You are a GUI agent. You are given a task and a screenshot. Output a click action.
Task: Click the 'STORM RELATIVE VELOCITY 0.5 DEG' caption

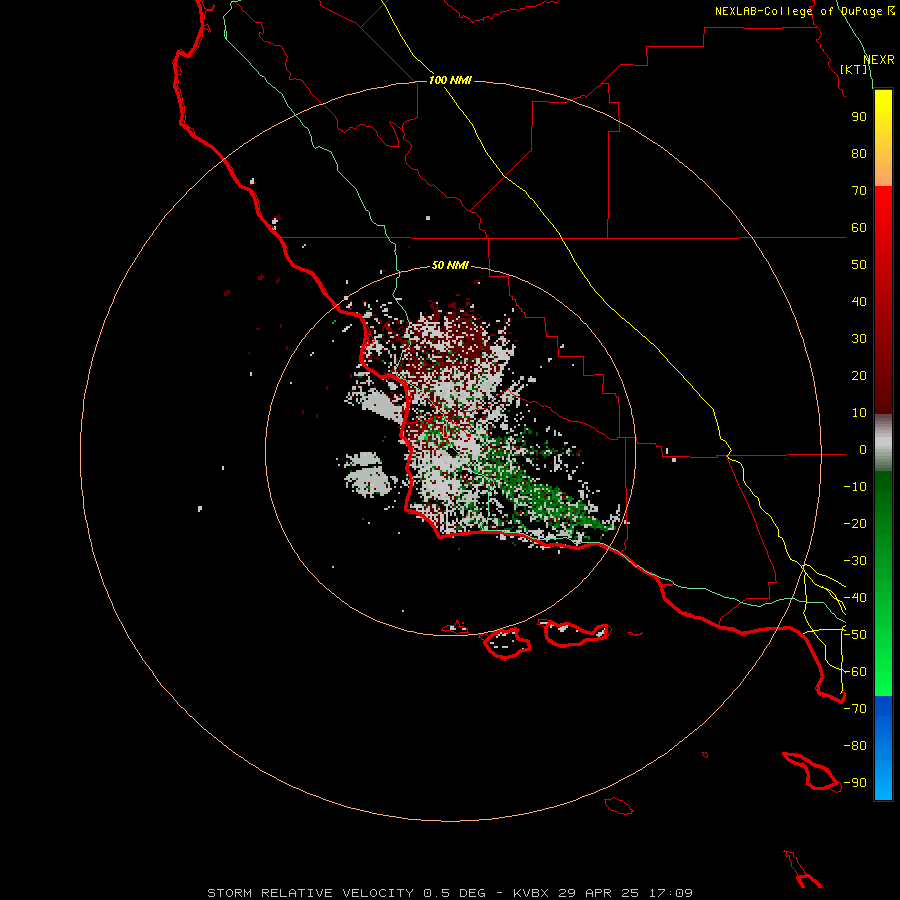pyautogui.click(x=346, y=893)
